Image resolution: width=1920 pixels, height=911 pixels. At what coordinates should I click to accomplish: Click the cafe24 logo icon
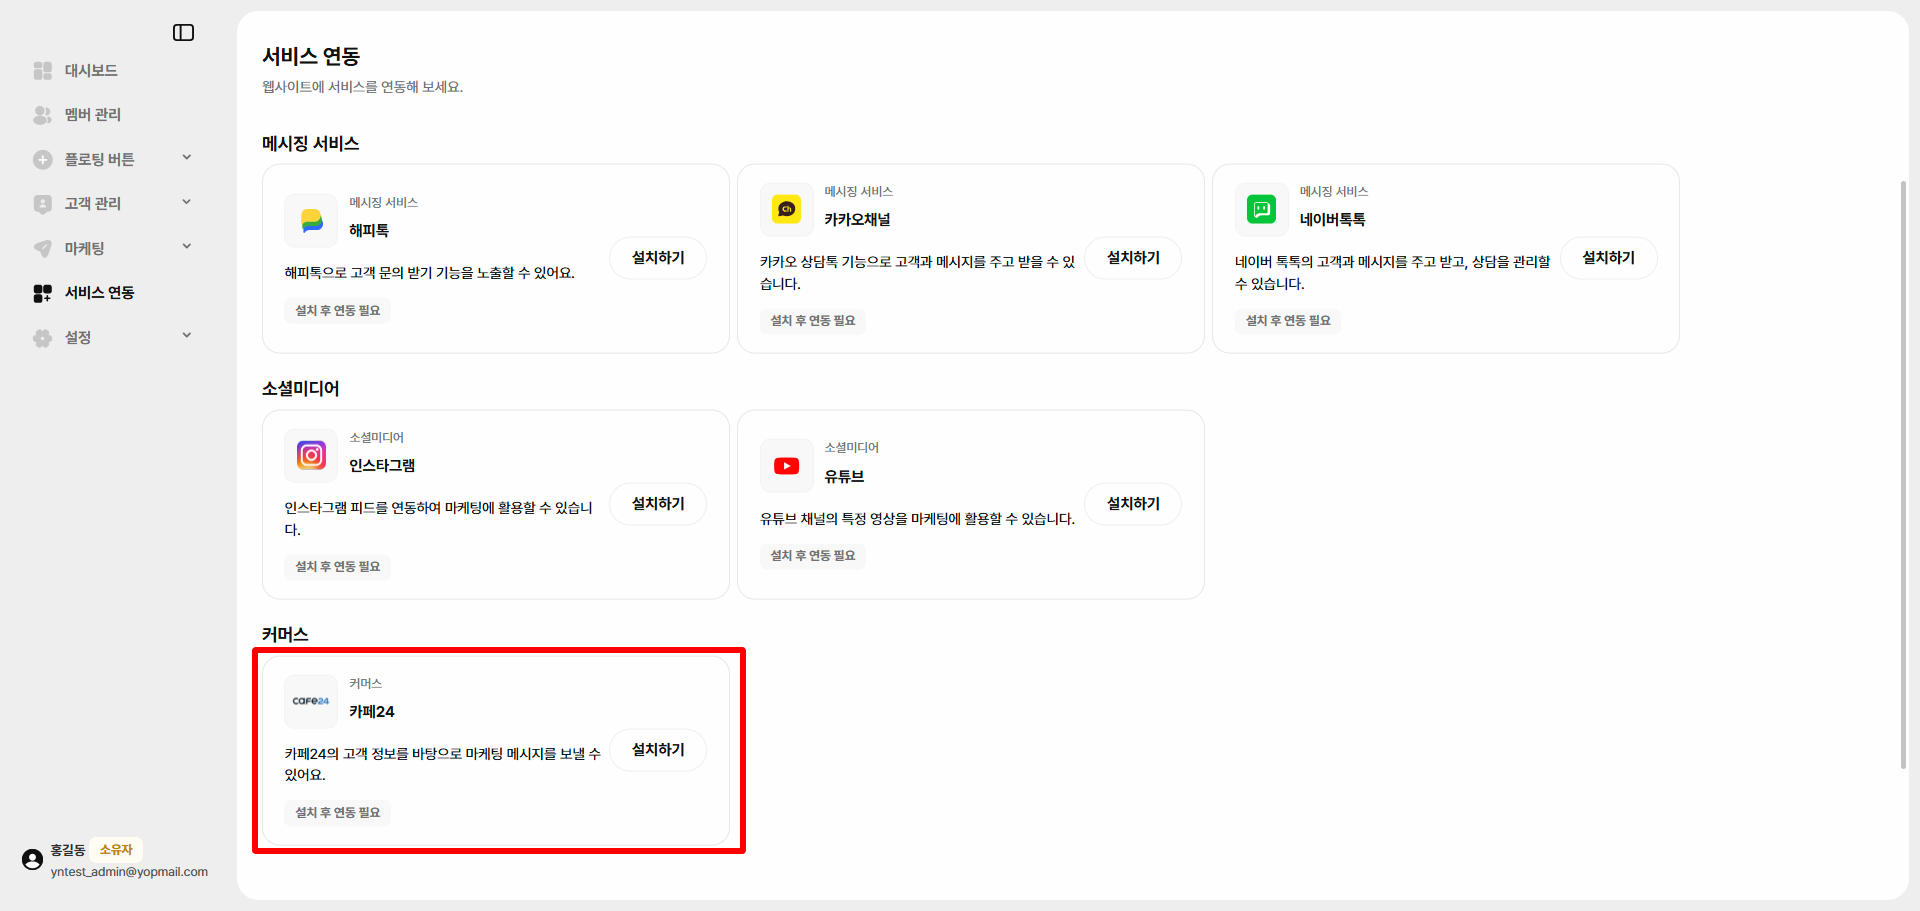[x=311, y=701]
